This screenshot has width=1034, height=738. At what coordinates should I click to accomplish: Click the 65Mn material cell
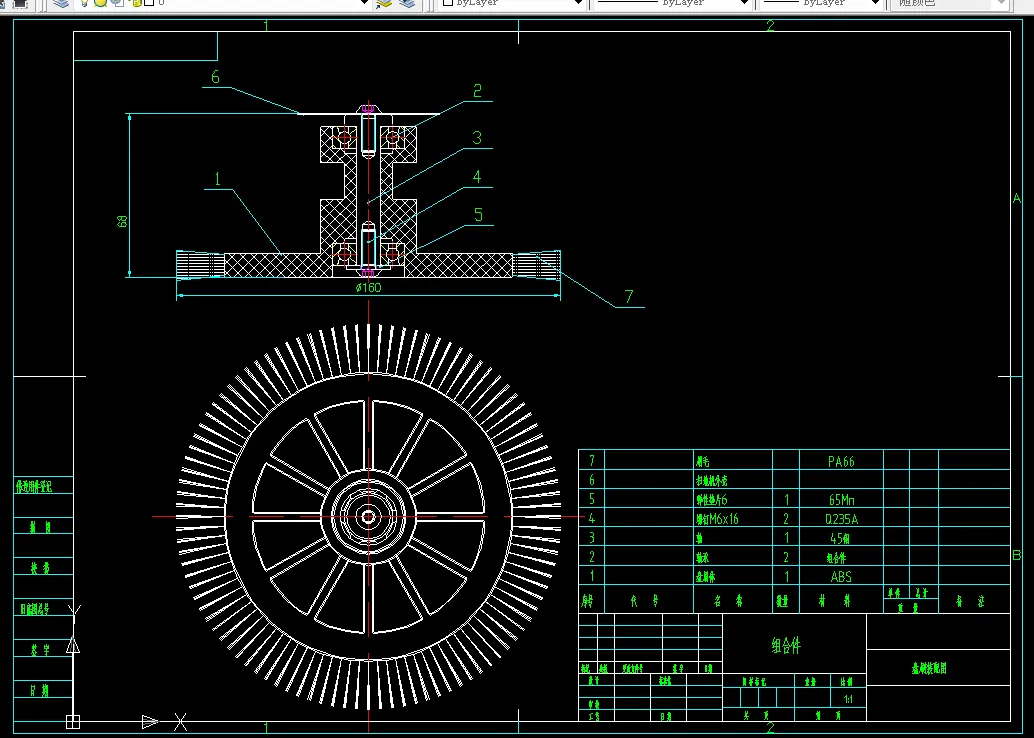click(x=841, y=500)
